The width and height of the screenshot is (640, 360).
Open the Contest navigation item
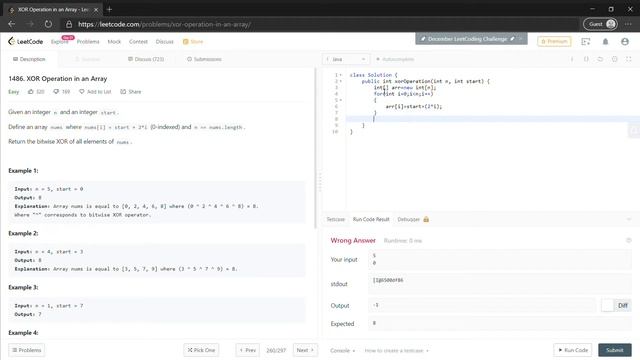(138, 42)
